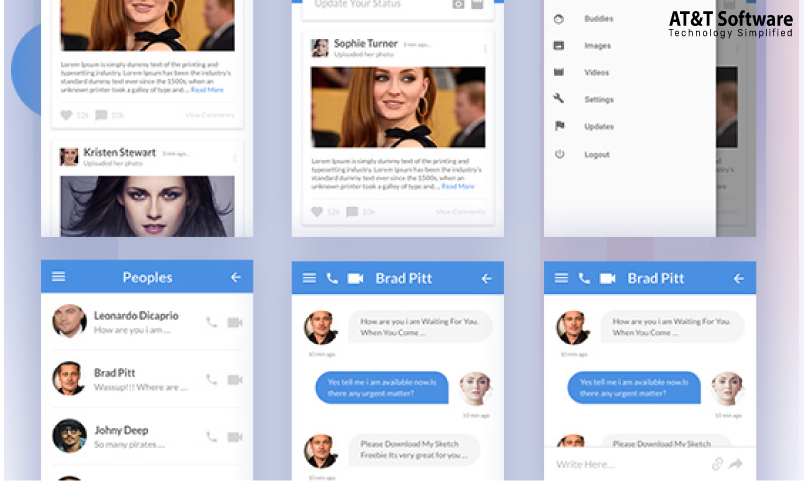This screenshot has height=481, width=804.
Task: Click attachment paperclip icon in message box
Action: coord(717,464)
